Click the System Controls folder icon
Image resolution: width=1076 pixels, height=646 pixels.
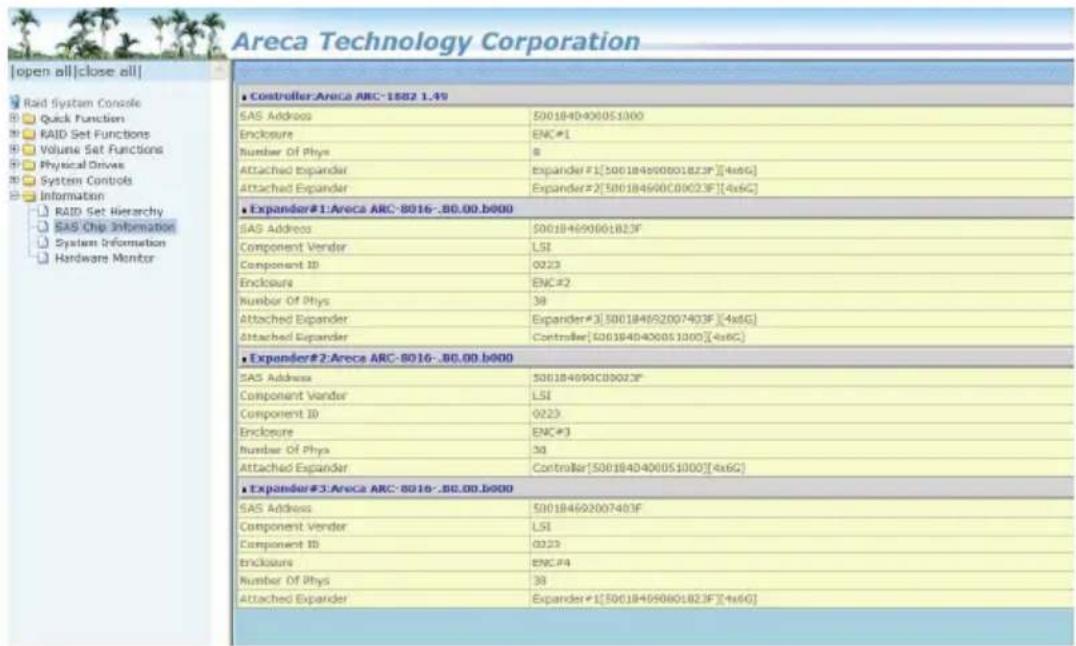[30, 181]
